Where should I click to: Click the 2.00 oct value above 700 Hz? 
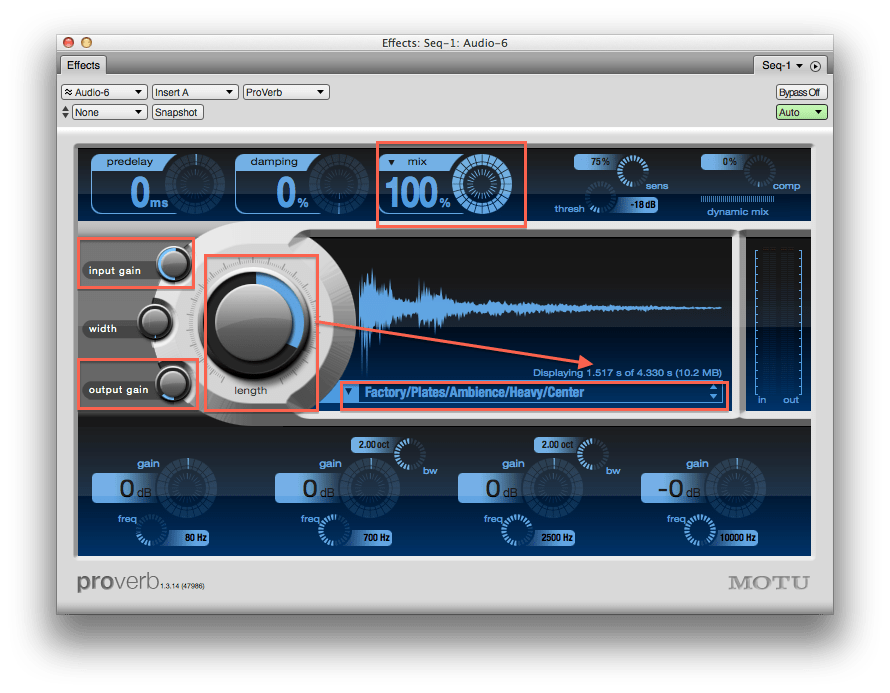point(373,444)
